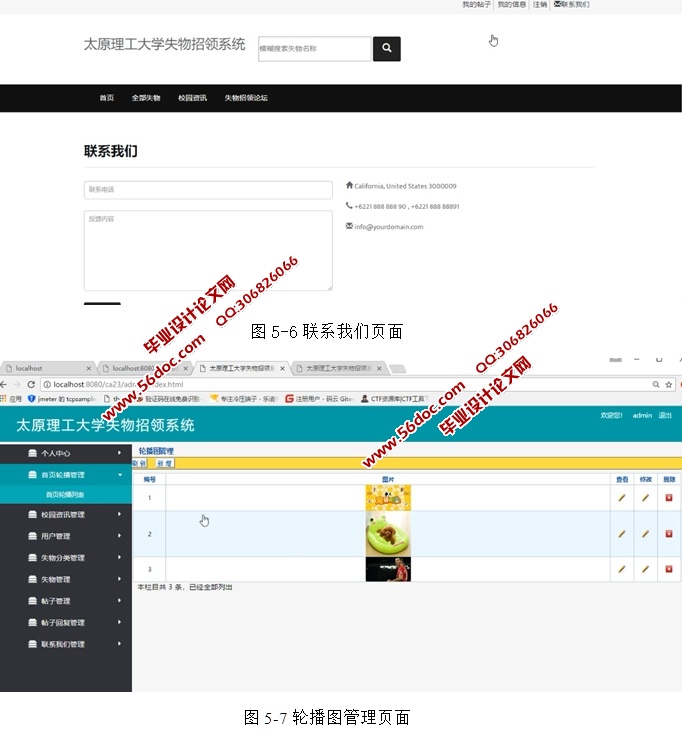
Task: Delete carousel image row 2 with red icon
Action: pyautogui.click(x=669, y=534)
